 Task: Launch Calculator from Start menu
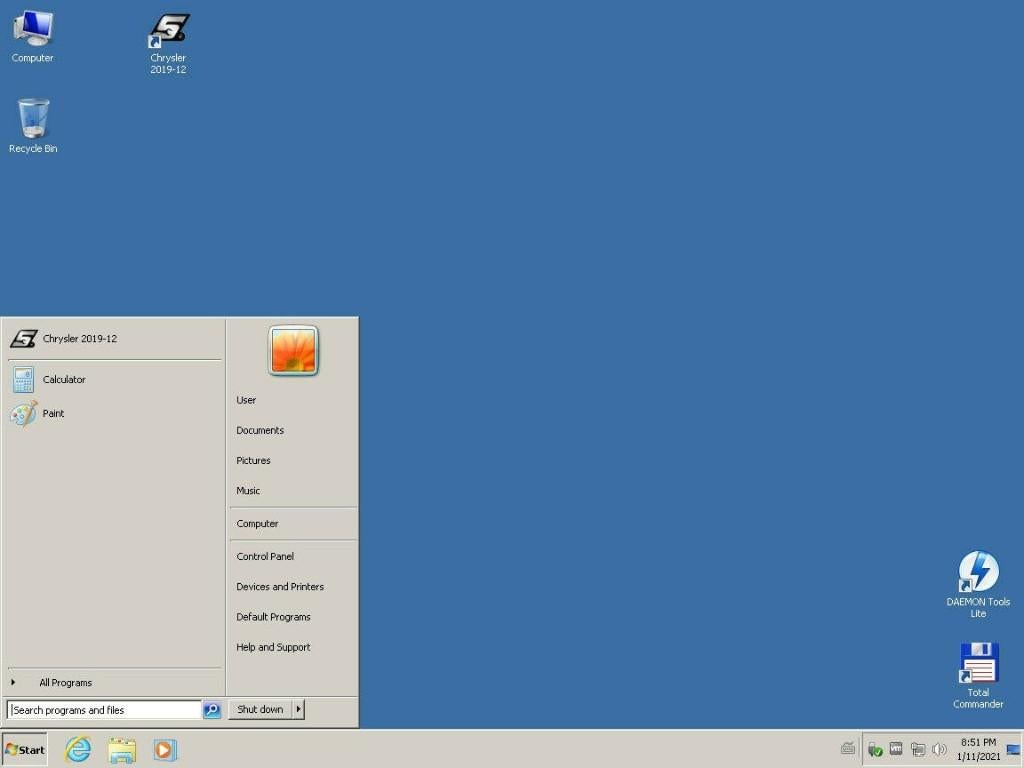[x=64, y=379]
